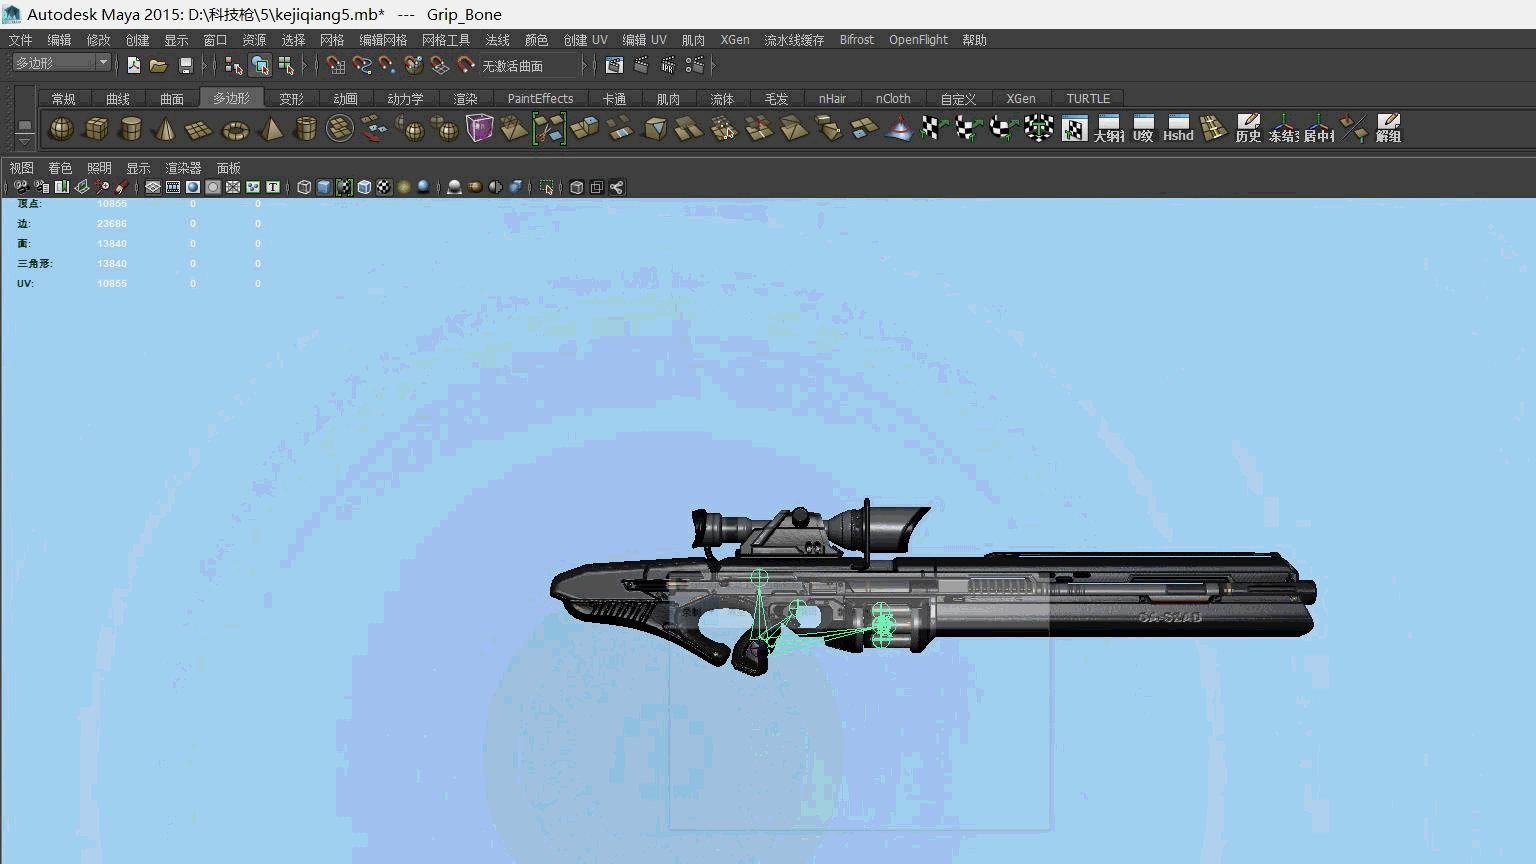
Task: Click the red cone sculpt shelf icon
Action: point(899,129)
